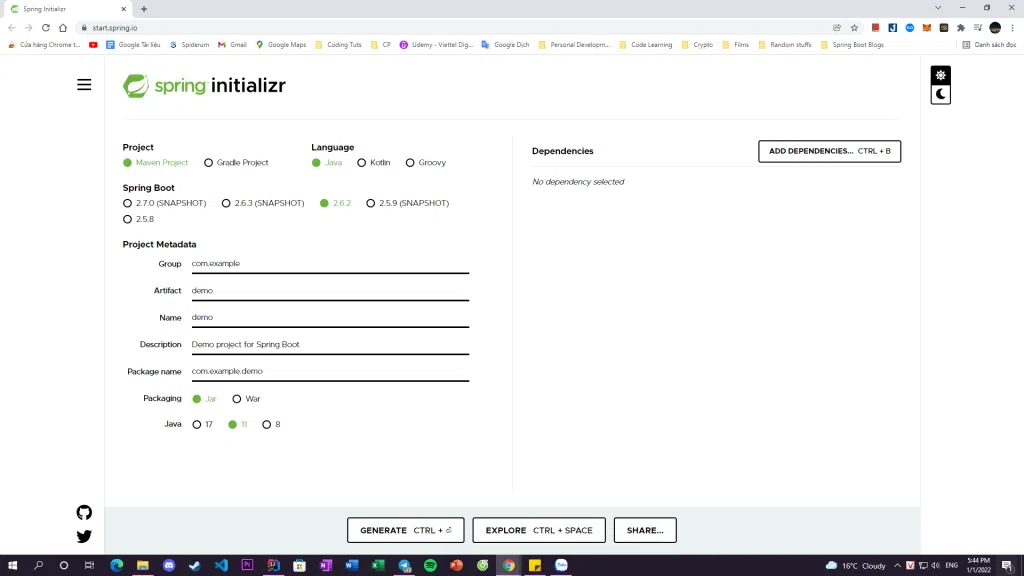Open the Chrome Extensions puzzle icon
Viewport: 1024px width, 576px height.
[x=961, y=27]
